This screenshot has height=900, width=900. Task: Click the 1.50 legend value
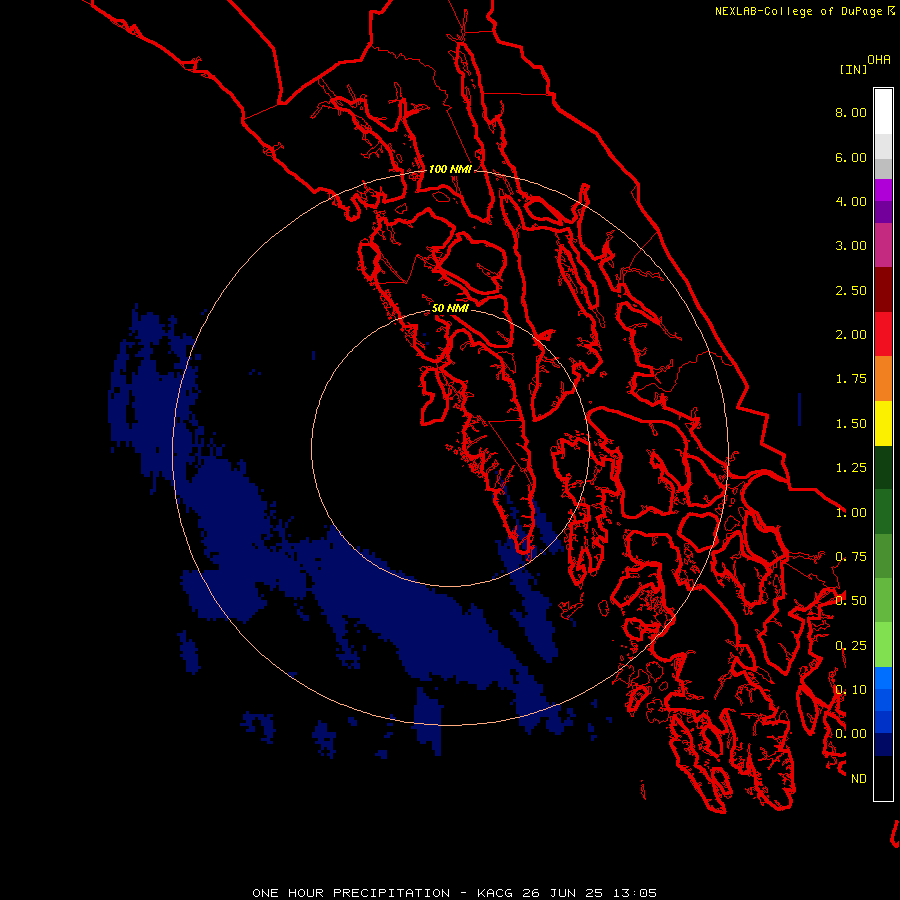tap(851, 424)
